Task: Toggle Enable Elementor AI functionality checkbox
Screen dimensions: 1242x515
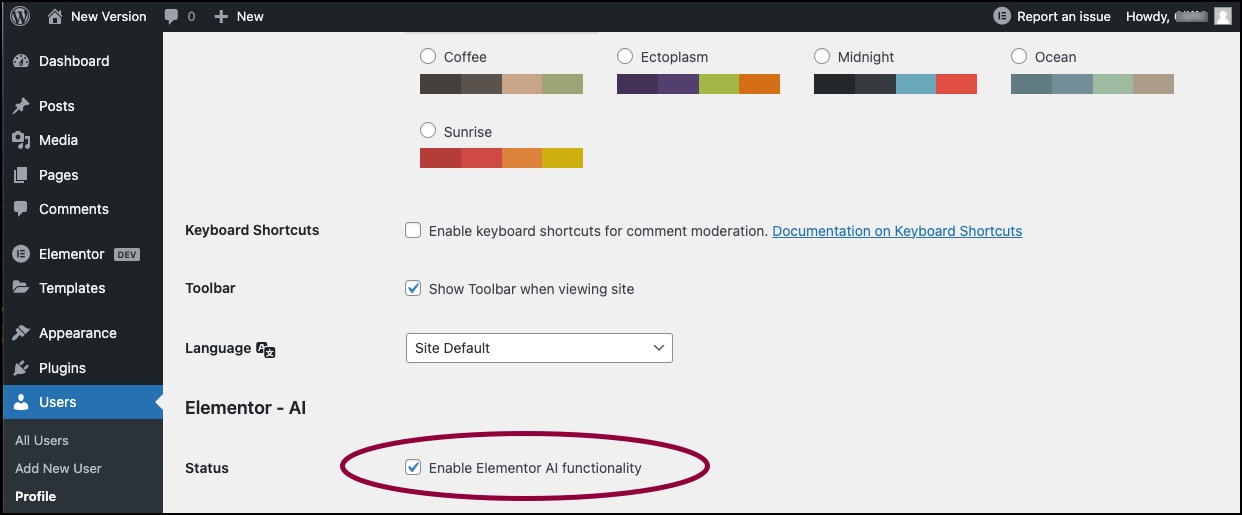Action: pos(413,467)
